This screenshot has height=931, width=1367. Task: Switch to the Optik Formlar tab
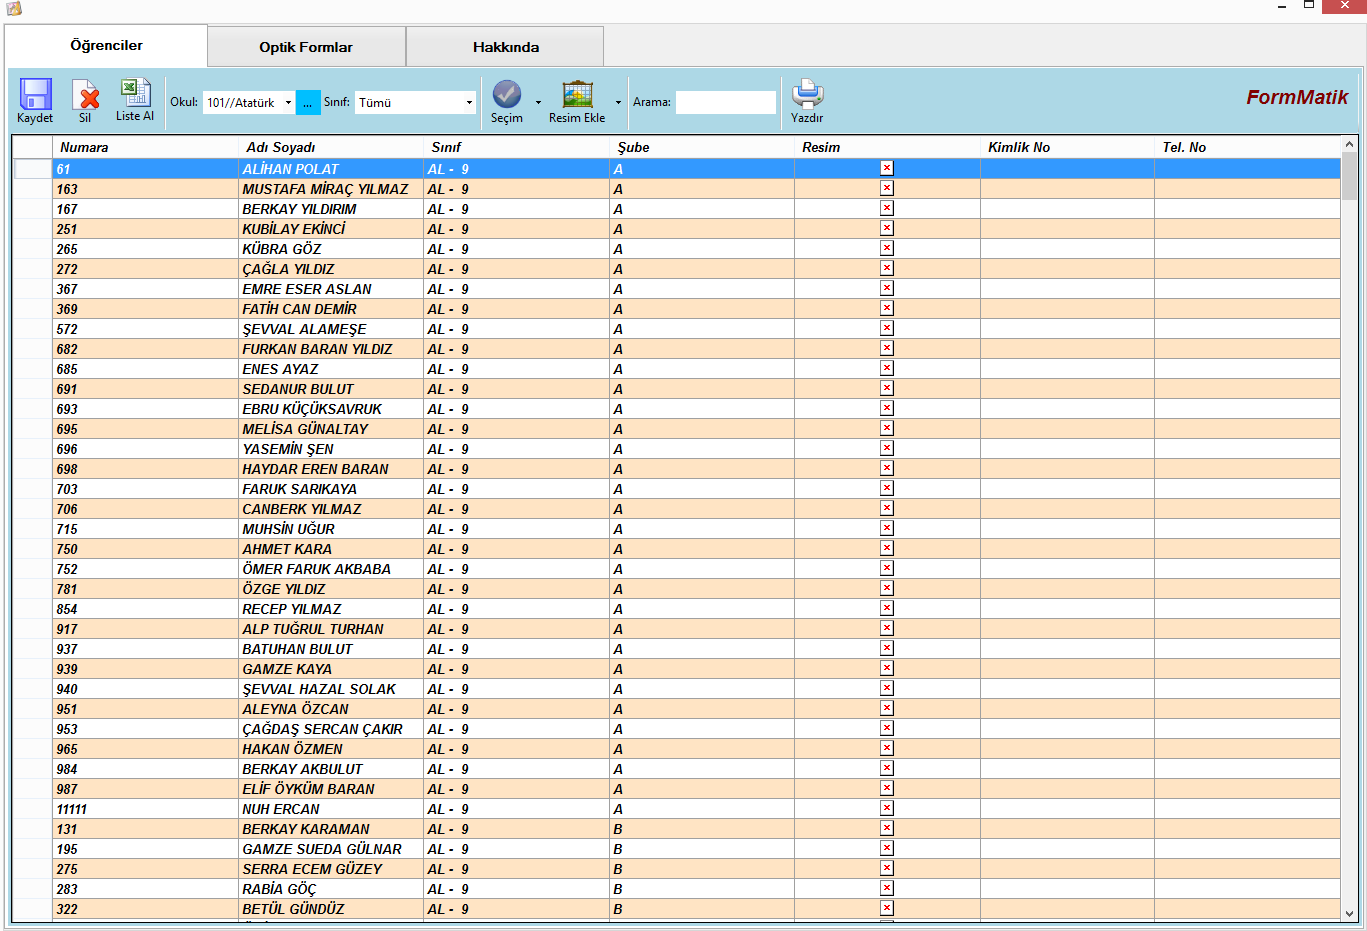point(306,47)
